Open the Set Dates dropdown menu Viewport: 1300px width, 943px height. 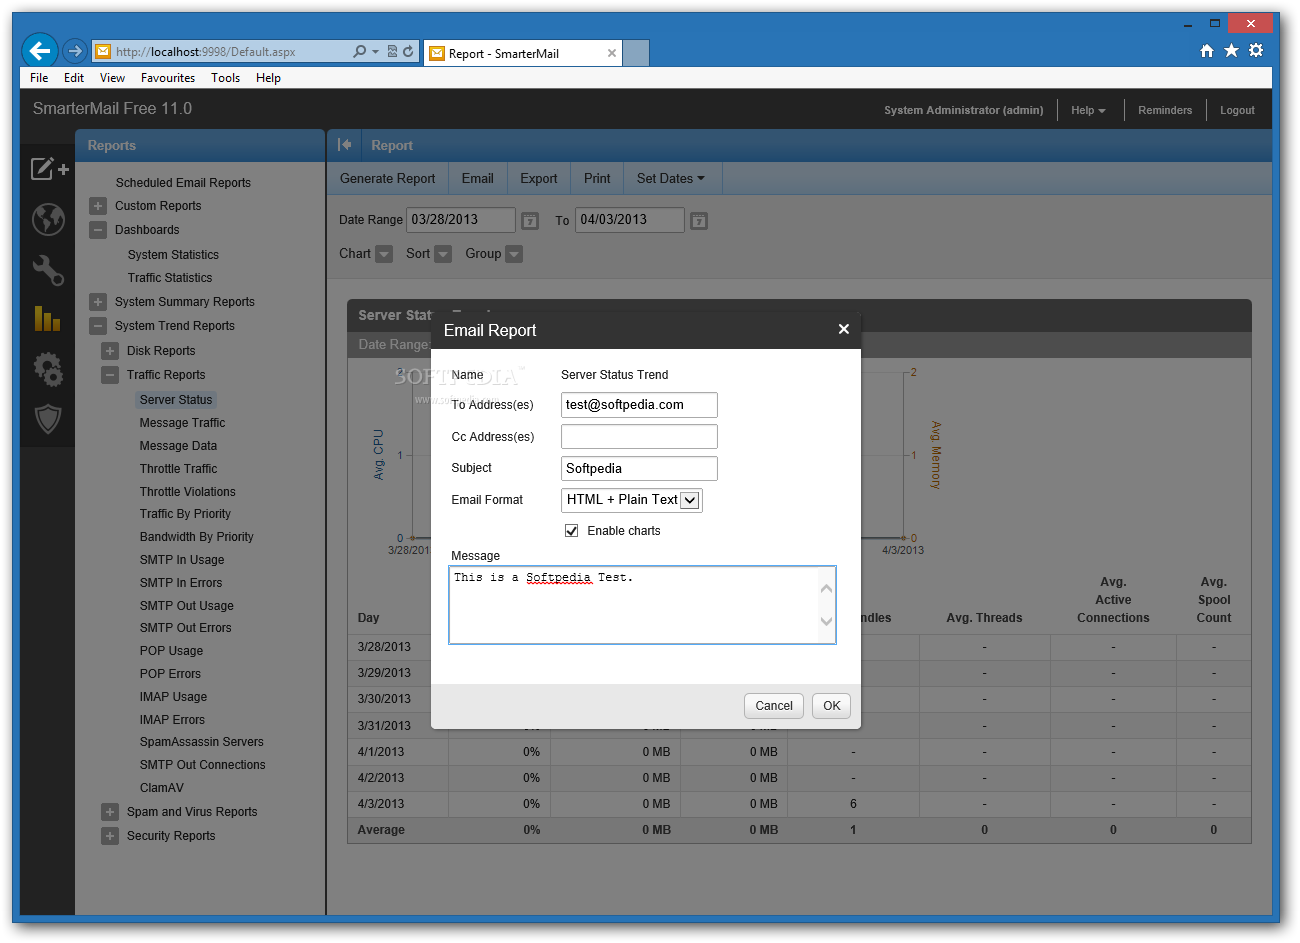click(671, 178)
